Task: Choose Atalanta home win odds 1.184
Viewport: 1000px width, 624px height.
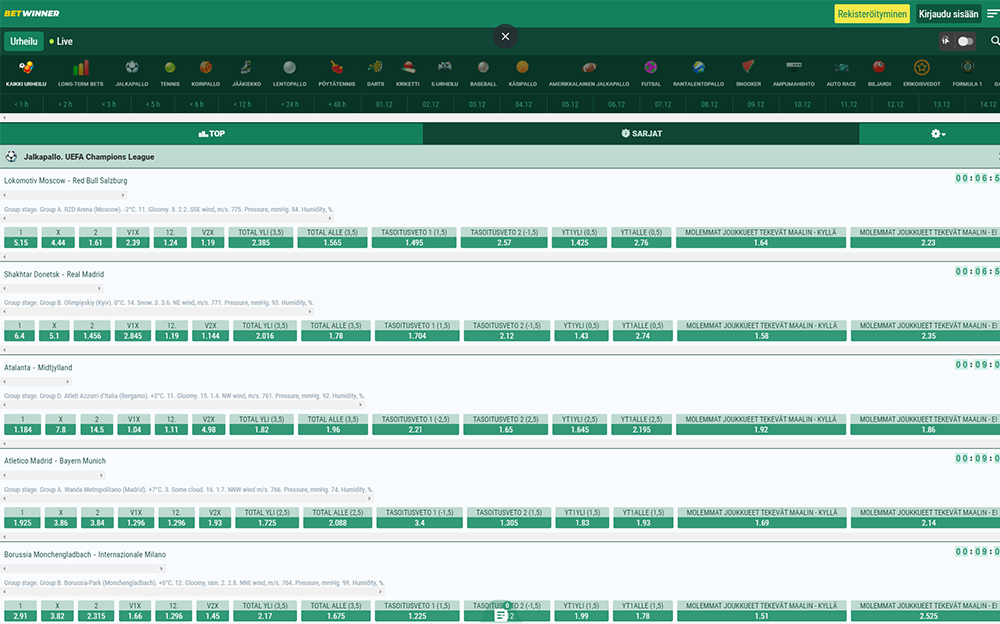Action: coord(22,424)
